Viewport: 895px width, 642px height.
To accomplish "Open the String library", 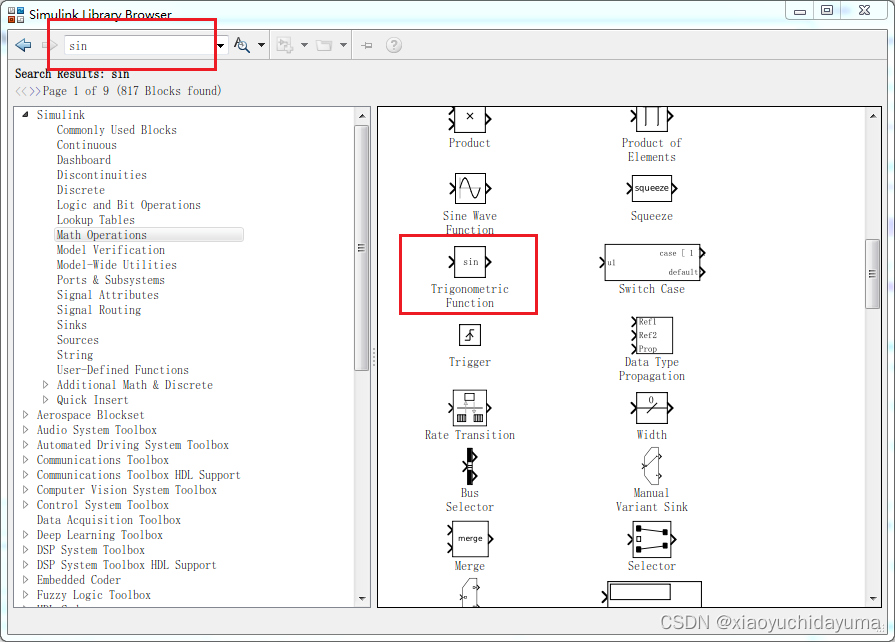I will coord(74,354).
